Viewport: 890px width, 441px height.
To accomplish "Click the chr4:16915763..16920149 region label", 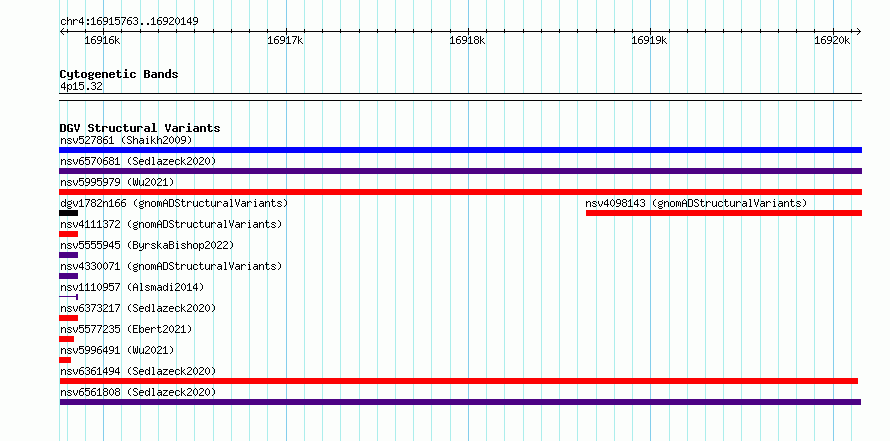I will coord(129,22).
